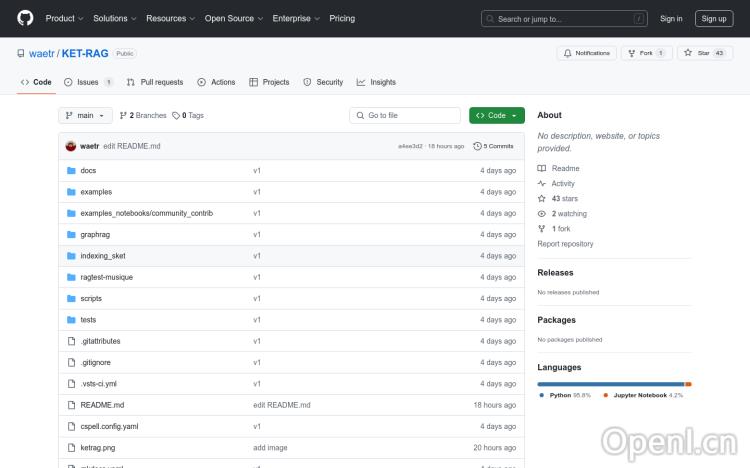This screenshot has height=468, width=750.
Task: Fork the KET-RAG repository
Action: [640, 53]
